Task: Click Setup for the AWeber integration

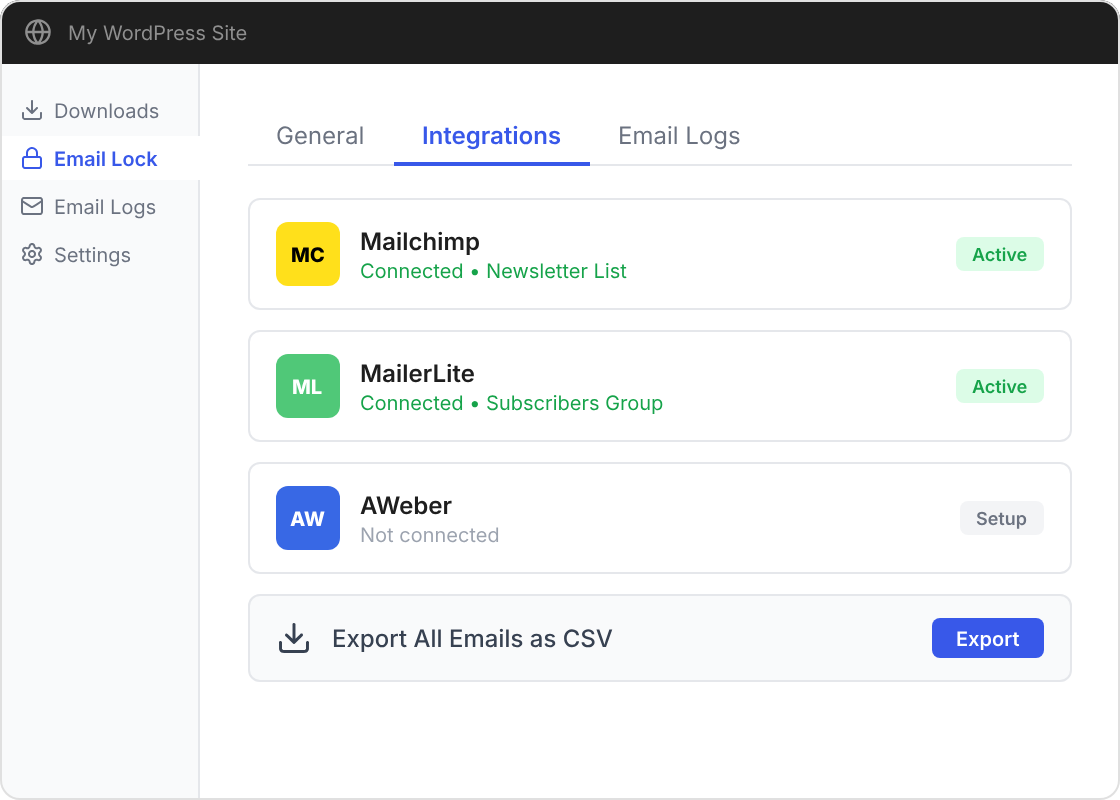Action: pyautogui.click(x=1001, y=518)
